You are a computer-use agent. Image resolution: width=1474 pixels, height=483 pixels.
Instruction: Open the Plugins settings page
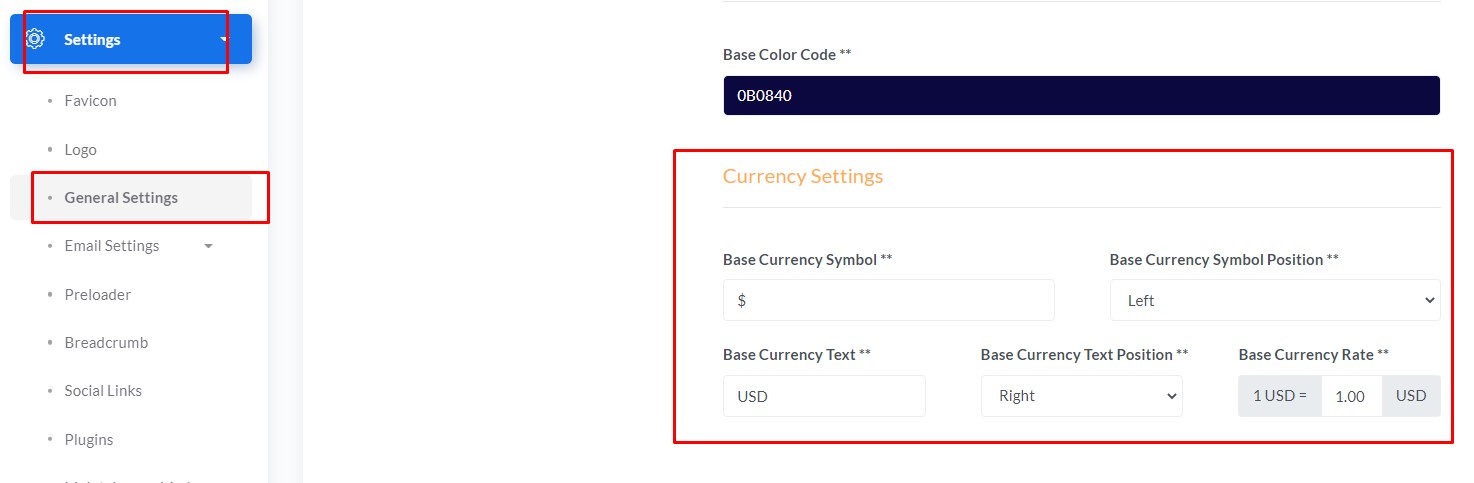pos(88,440)
